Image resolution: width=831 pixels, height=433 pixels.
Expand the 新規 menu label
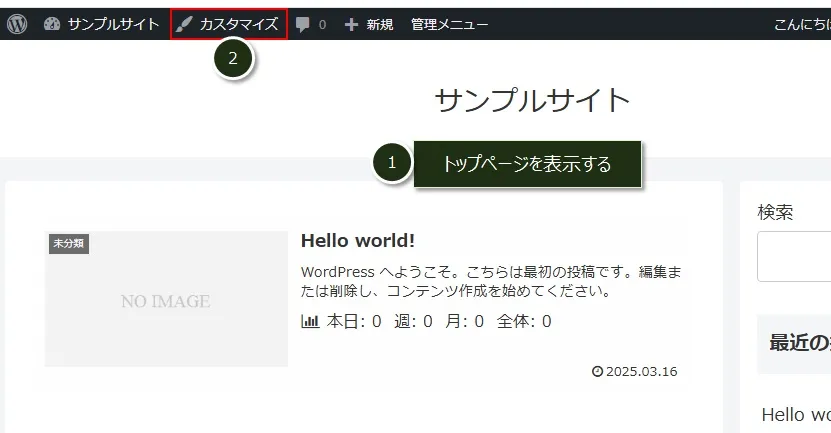[x=379, y=24]
